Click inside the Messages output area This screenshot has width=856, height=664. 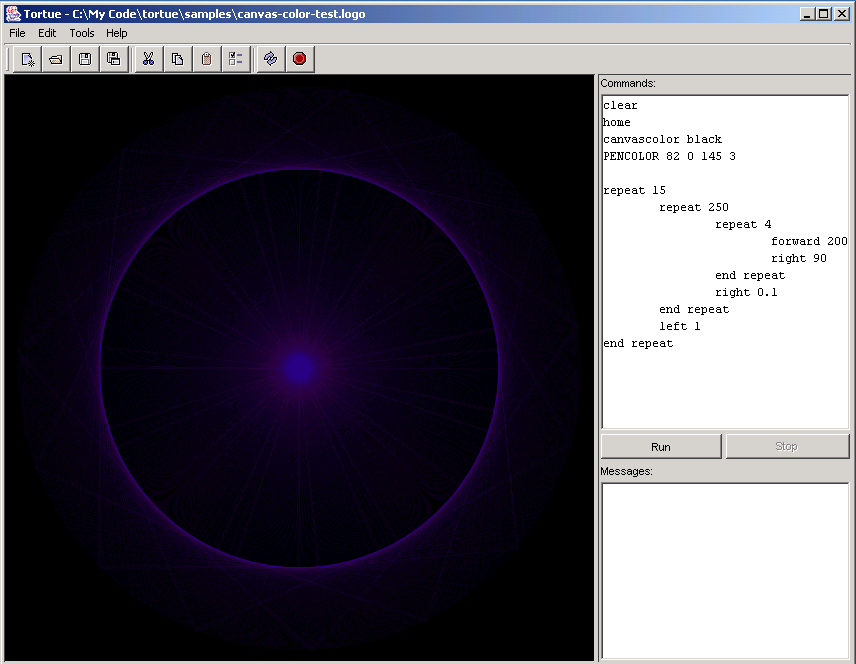[x=724, y=570]
